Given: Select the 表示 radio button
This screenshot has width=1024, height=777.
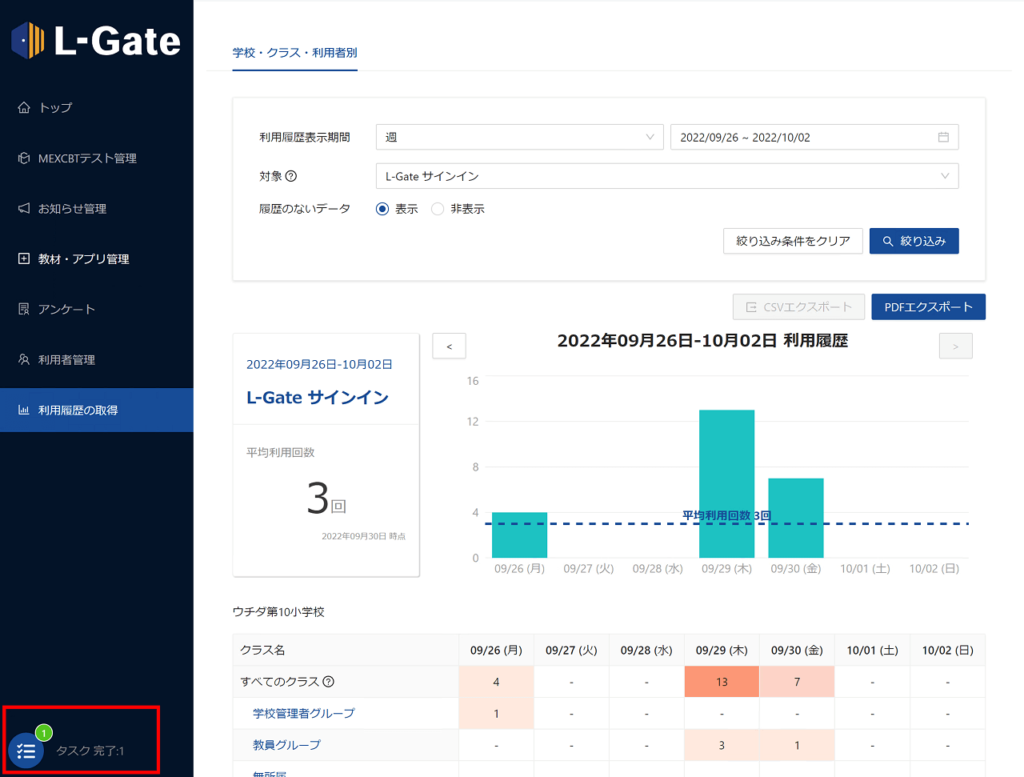Looking at the screenshot, I should 383,209.
